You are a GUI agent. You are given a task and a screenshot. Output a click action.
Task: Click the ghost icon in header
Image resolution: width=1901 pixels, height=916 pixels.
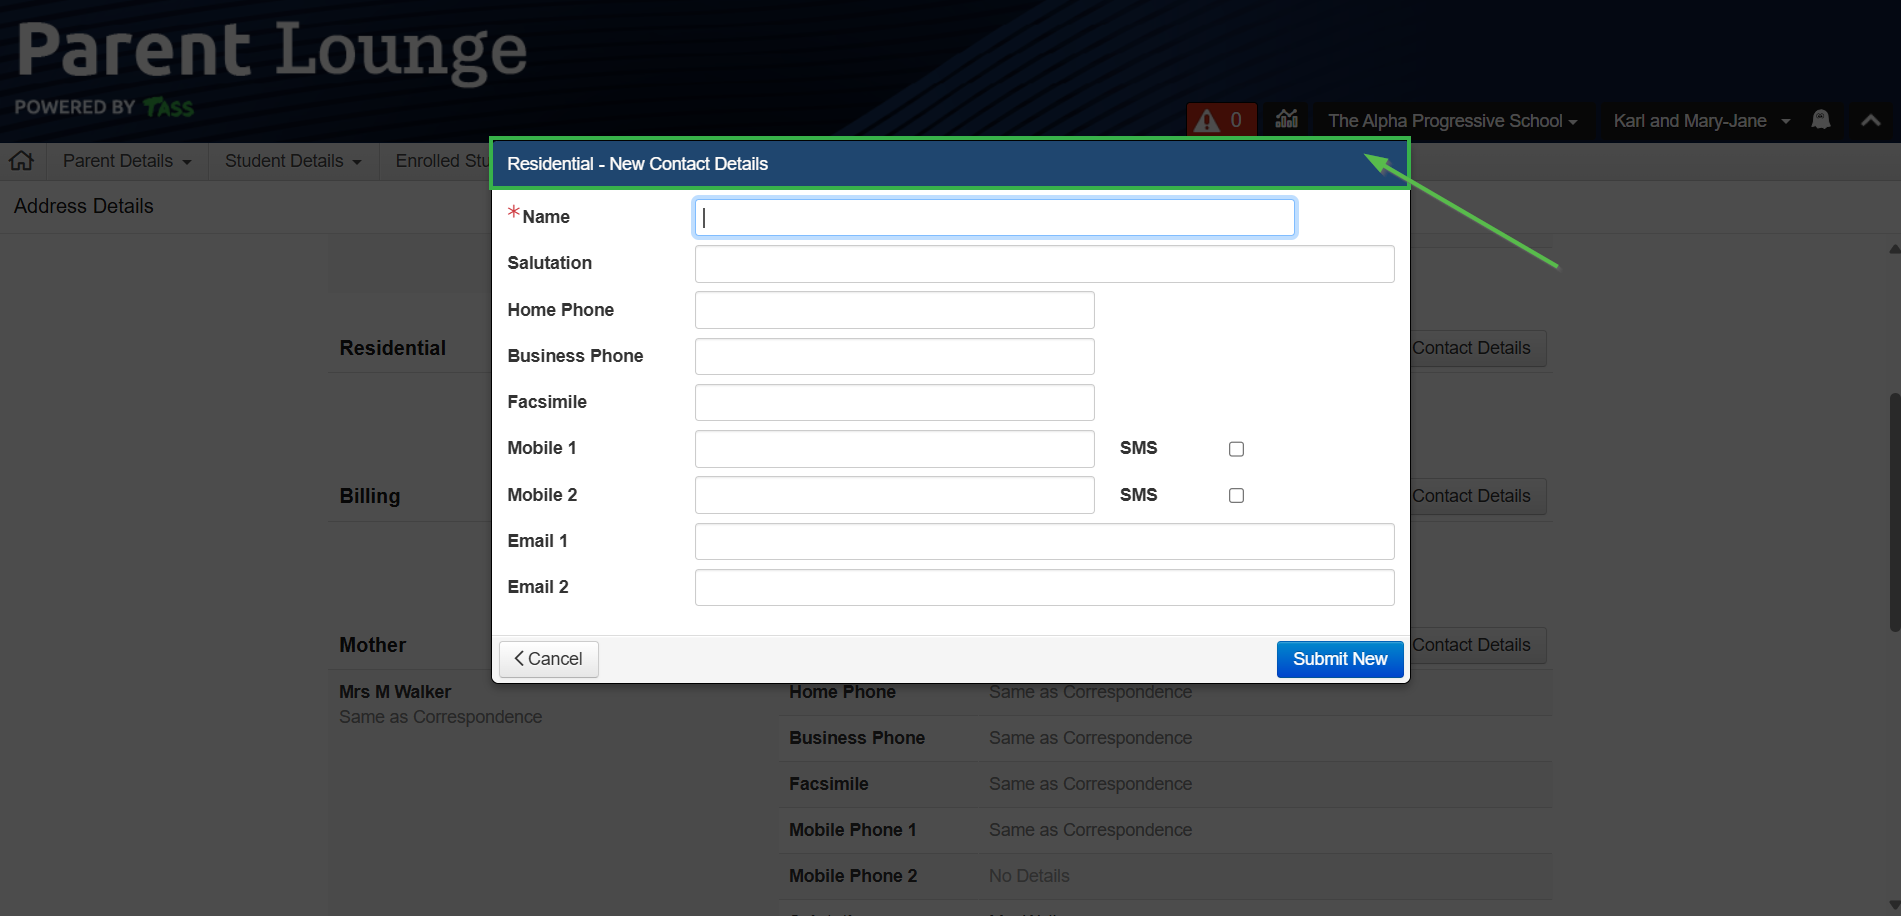(1821, 120)
